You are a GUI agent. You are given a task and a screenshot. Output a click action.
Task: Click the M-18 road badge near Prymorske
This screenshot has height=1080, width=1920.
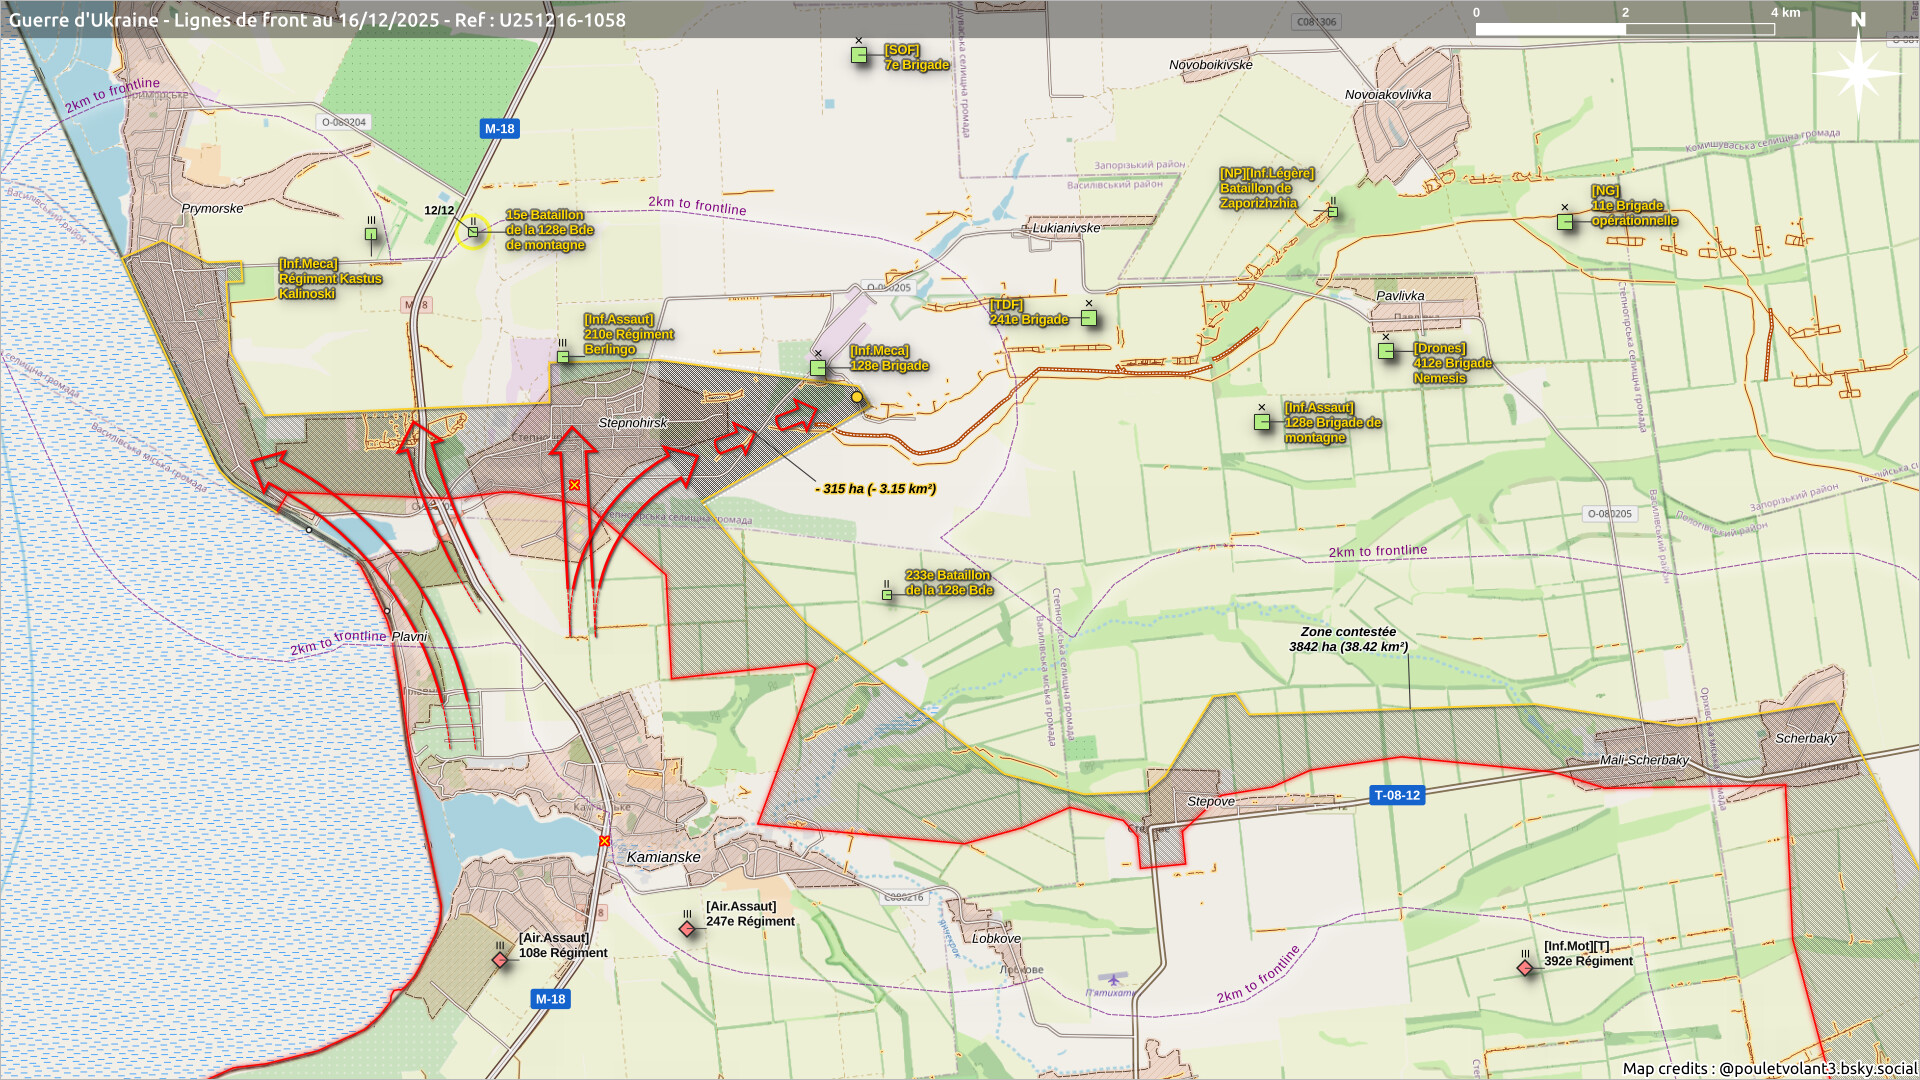click(x=499, y=129)
